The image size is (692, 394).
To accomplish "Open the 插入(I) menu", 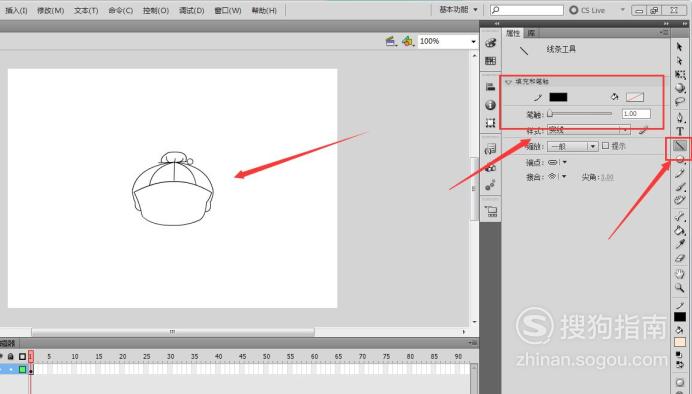I will pos(16,10).
